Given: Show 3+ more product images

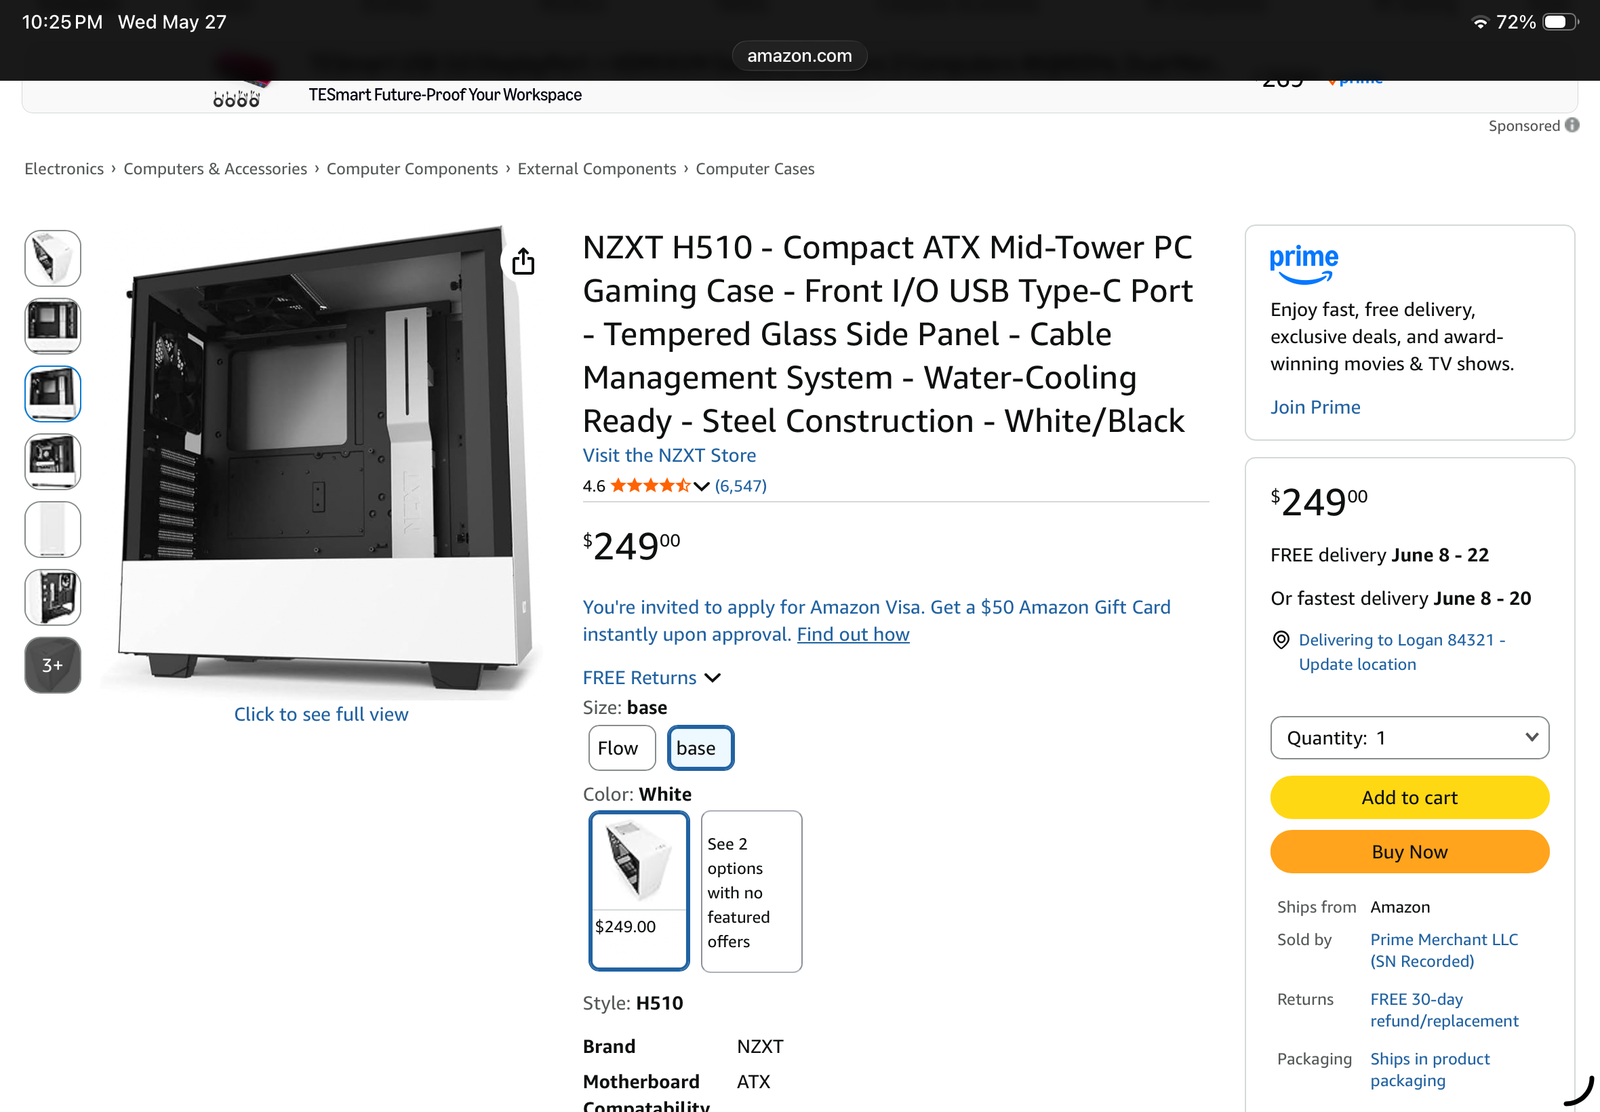Looking at the screenshot, I should tap(53, 665).
